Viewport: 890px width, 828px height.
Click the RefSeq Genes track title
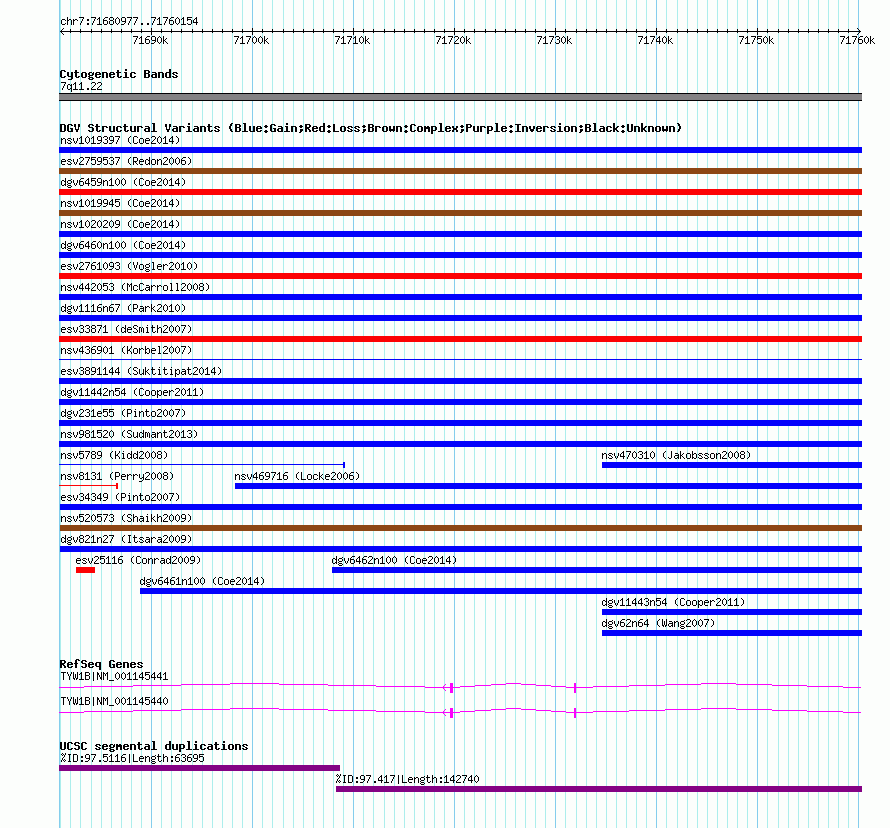point(101,664)
